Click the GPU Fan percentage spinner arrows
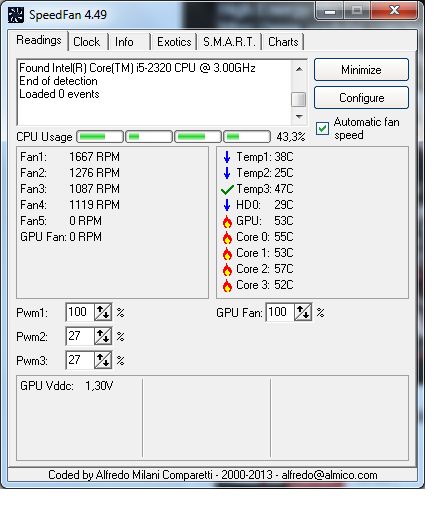This screenshot has height=506, width=444. [303, 312]
